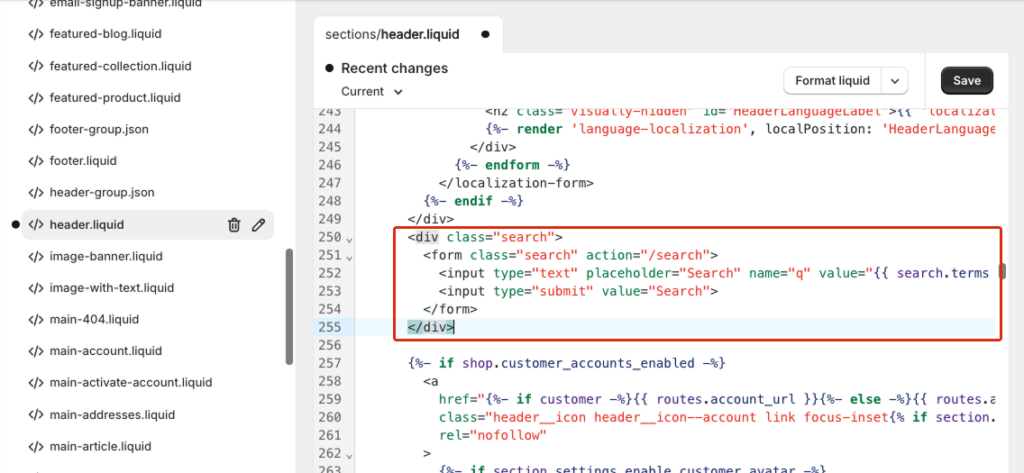Open image-banner.liquid file
Image resolution: width=1024 pixels, height=473 pixels.
[106, 256]
